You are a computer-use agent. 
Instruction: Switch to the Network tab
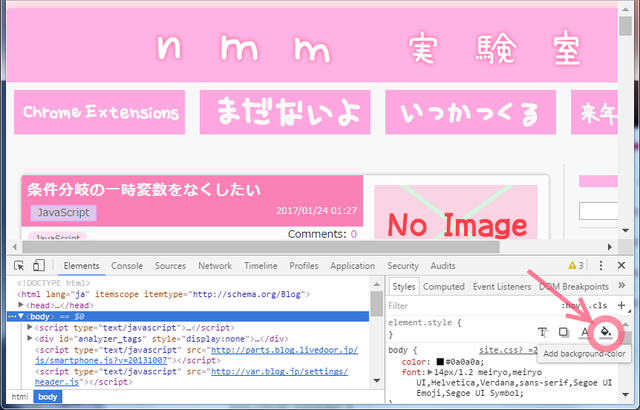[215, 266]
